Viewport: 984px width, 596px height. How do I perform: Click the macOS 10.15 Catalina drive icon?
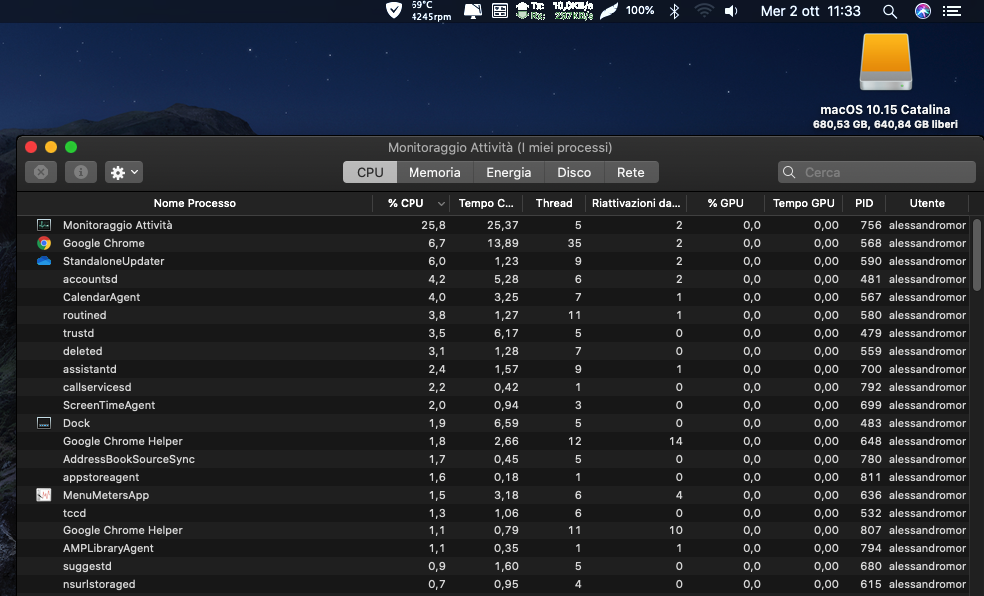pos(885,62)
